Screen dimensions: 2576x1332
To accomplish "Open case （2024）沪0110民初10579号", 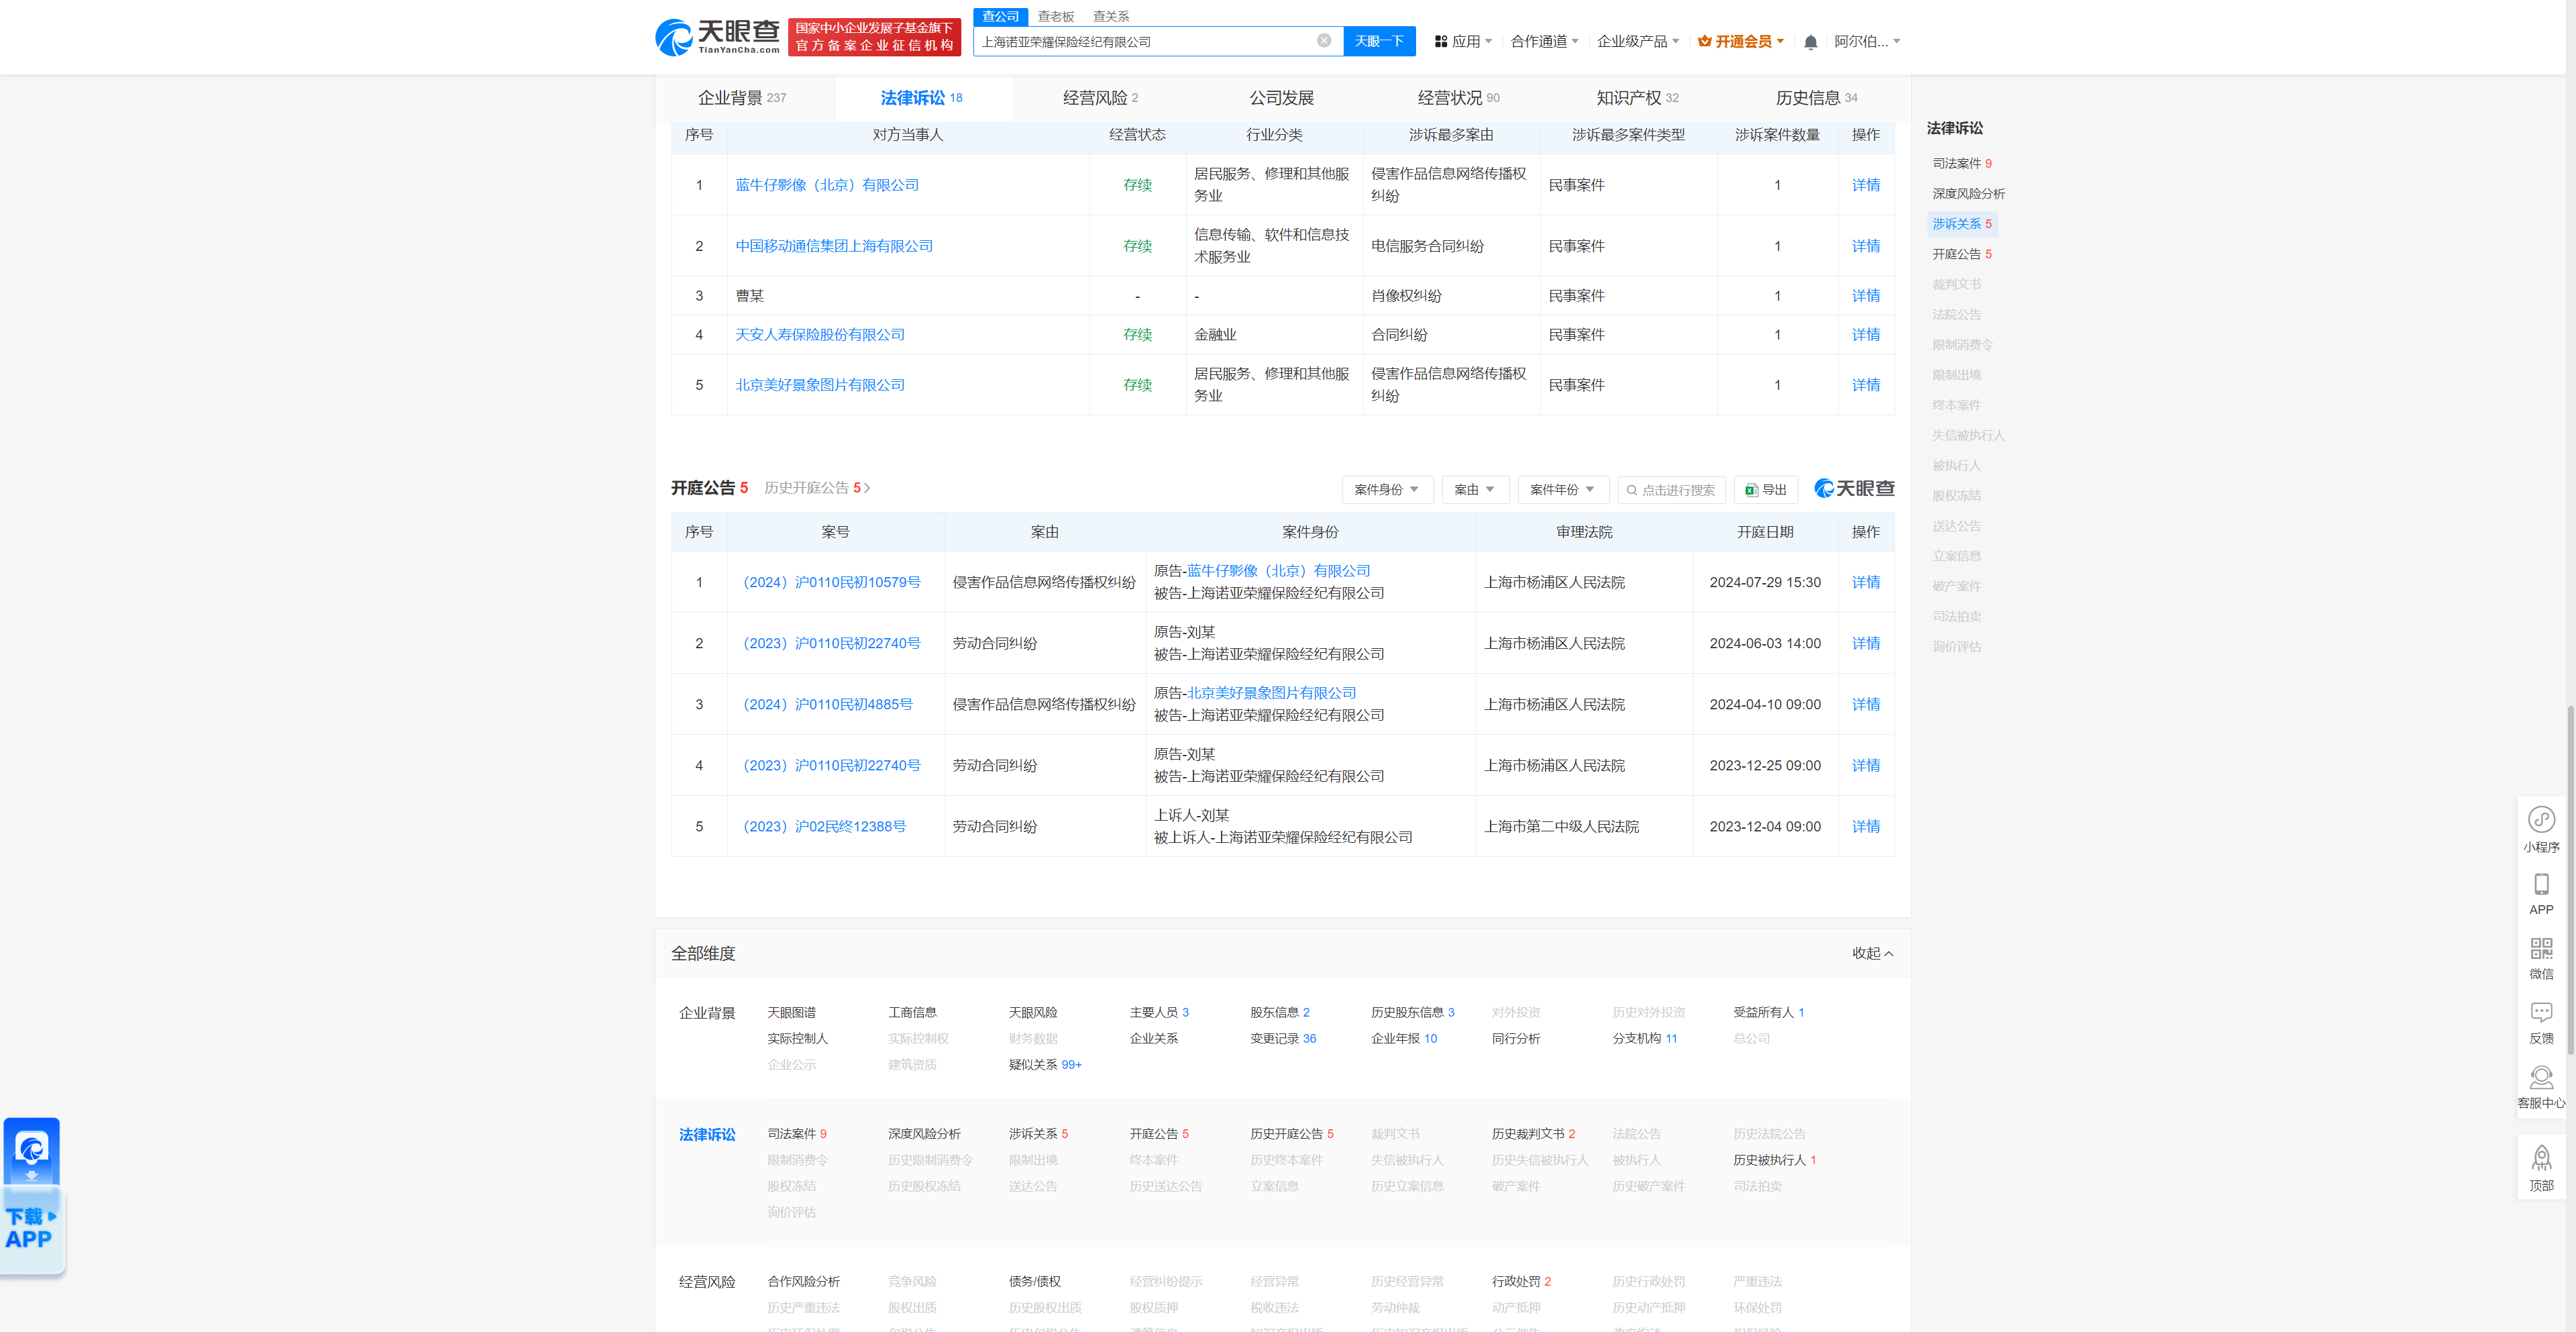I will click(x=831, y=582).
